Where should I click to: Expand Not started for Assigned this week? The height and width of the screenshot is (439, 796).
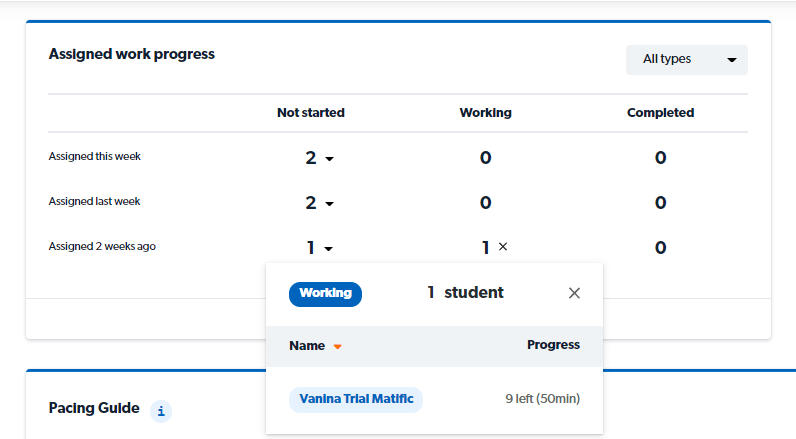point(319,158)
